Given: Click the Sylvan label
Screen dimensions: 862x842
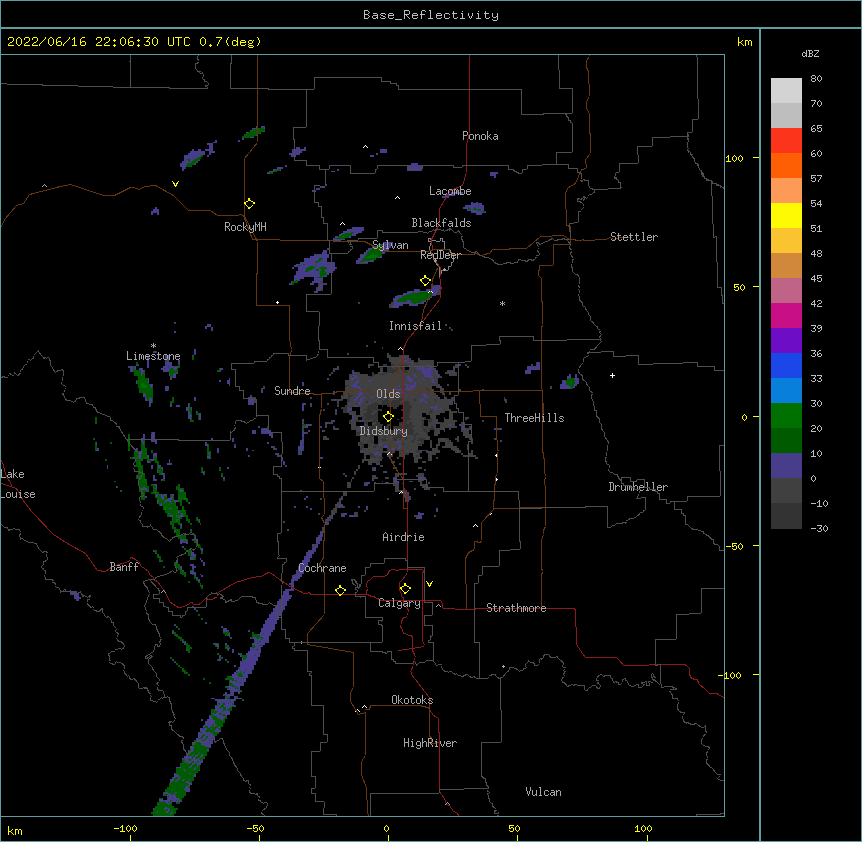Looking at the screenshot, I should 390,245.
